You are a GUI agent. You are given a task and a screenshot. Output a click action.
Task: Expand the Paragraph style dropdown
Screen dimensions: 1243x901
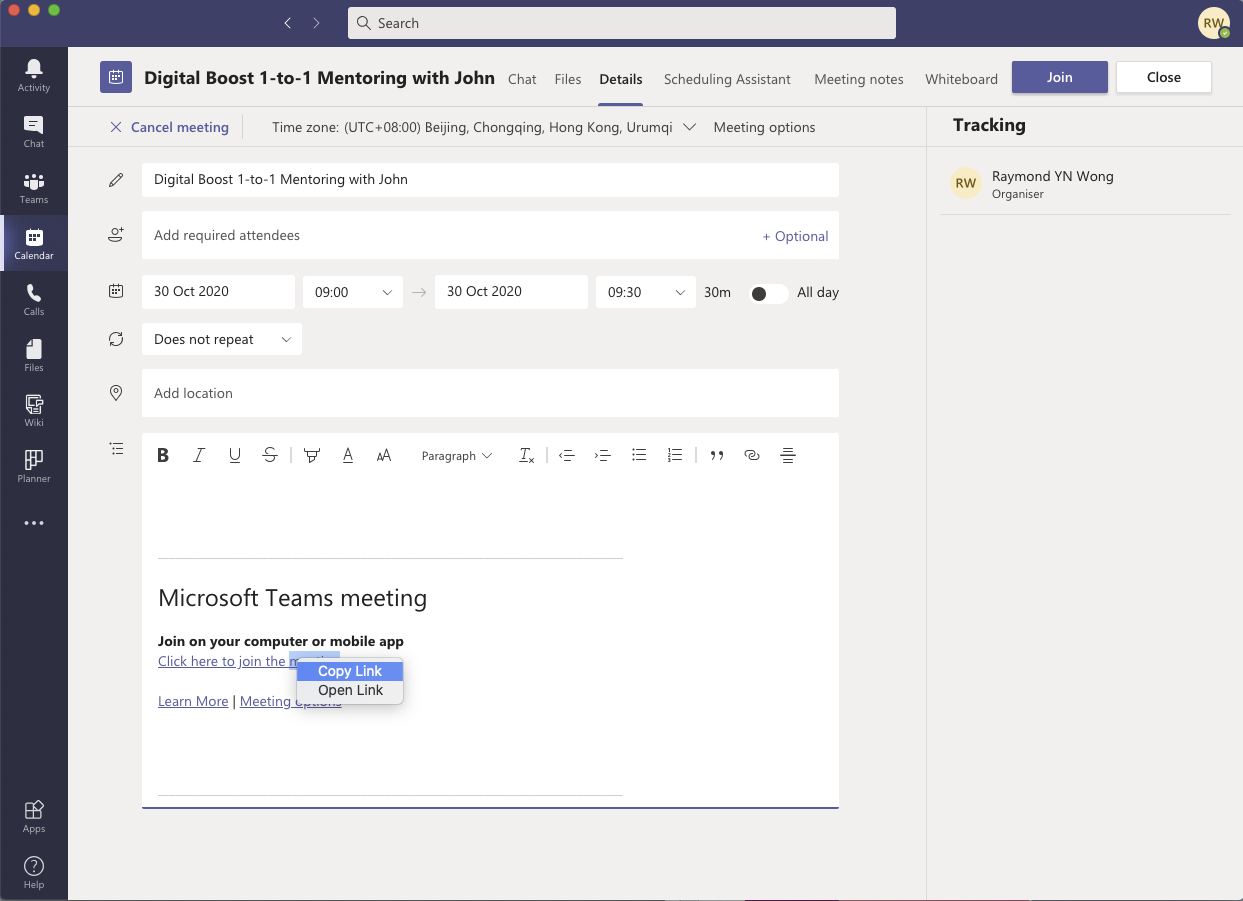(457, 456)
